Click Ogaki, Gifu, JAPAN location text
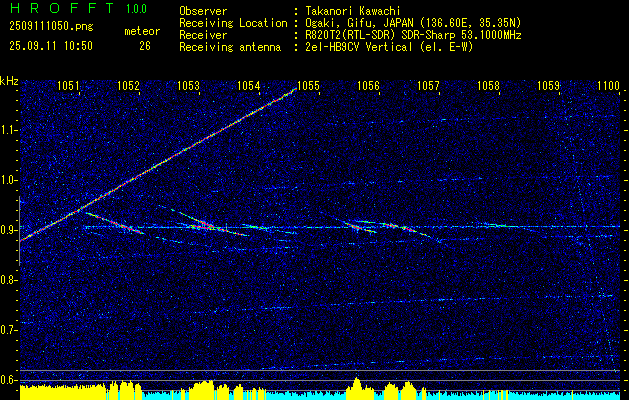The width and height of the screenshot is (629, 400). click(412, 23)
